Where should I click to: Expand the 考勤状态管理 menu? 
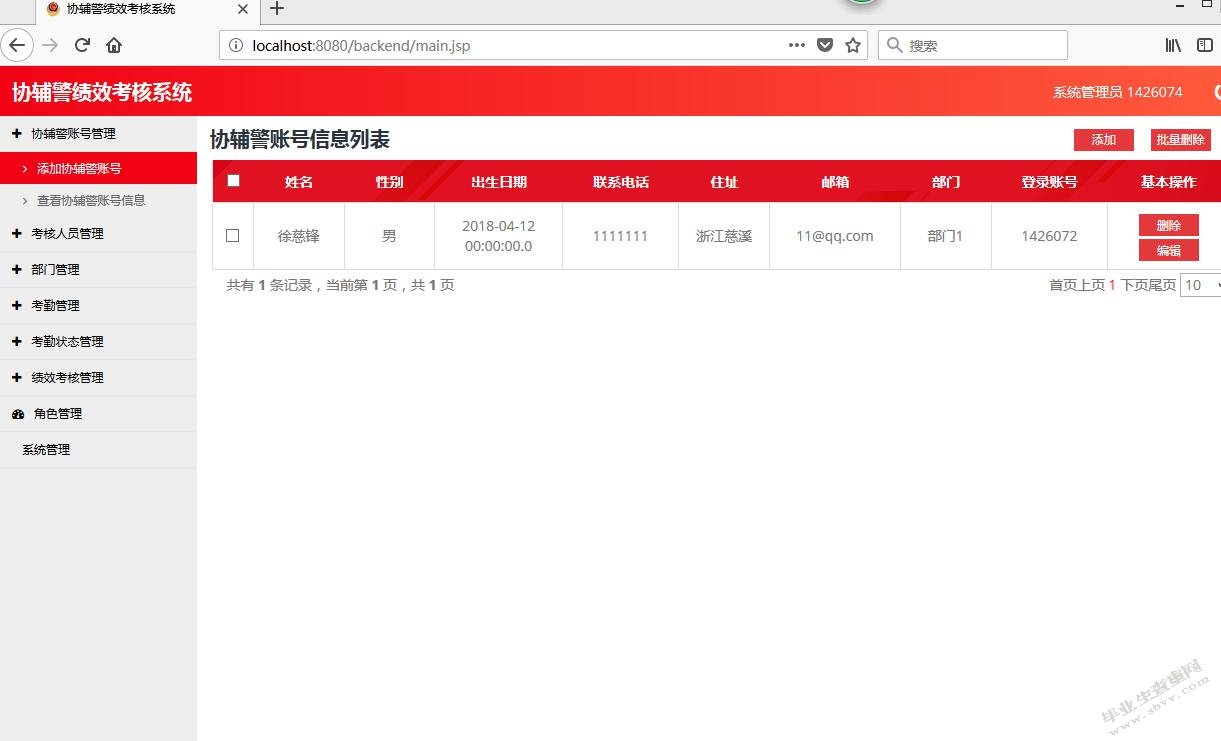click(98, 342)
